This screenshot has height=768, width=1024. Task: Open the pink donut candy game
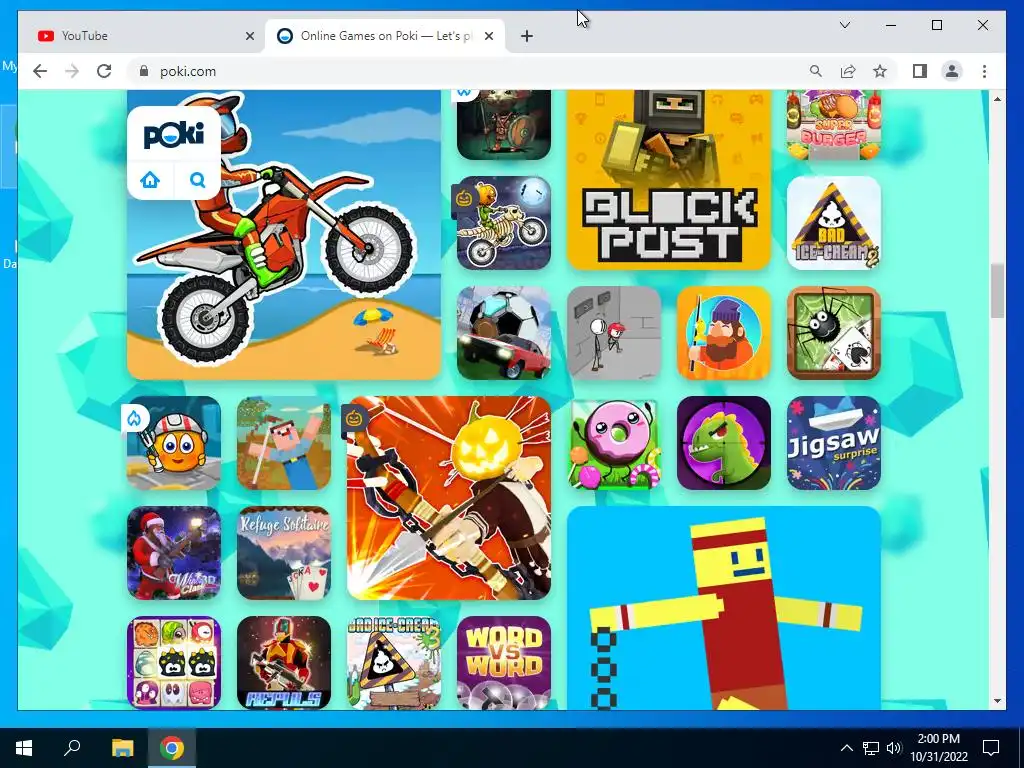tap(614, 443)
